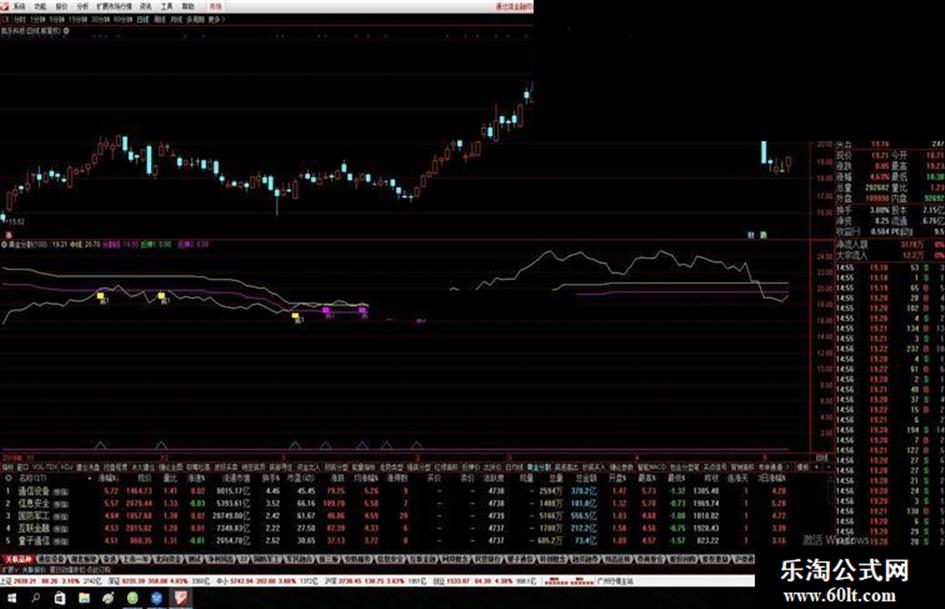This screenshot has width=945, height=609.
Task: Click the magenta buy marker on indicator chart
Action: (326, 312)
